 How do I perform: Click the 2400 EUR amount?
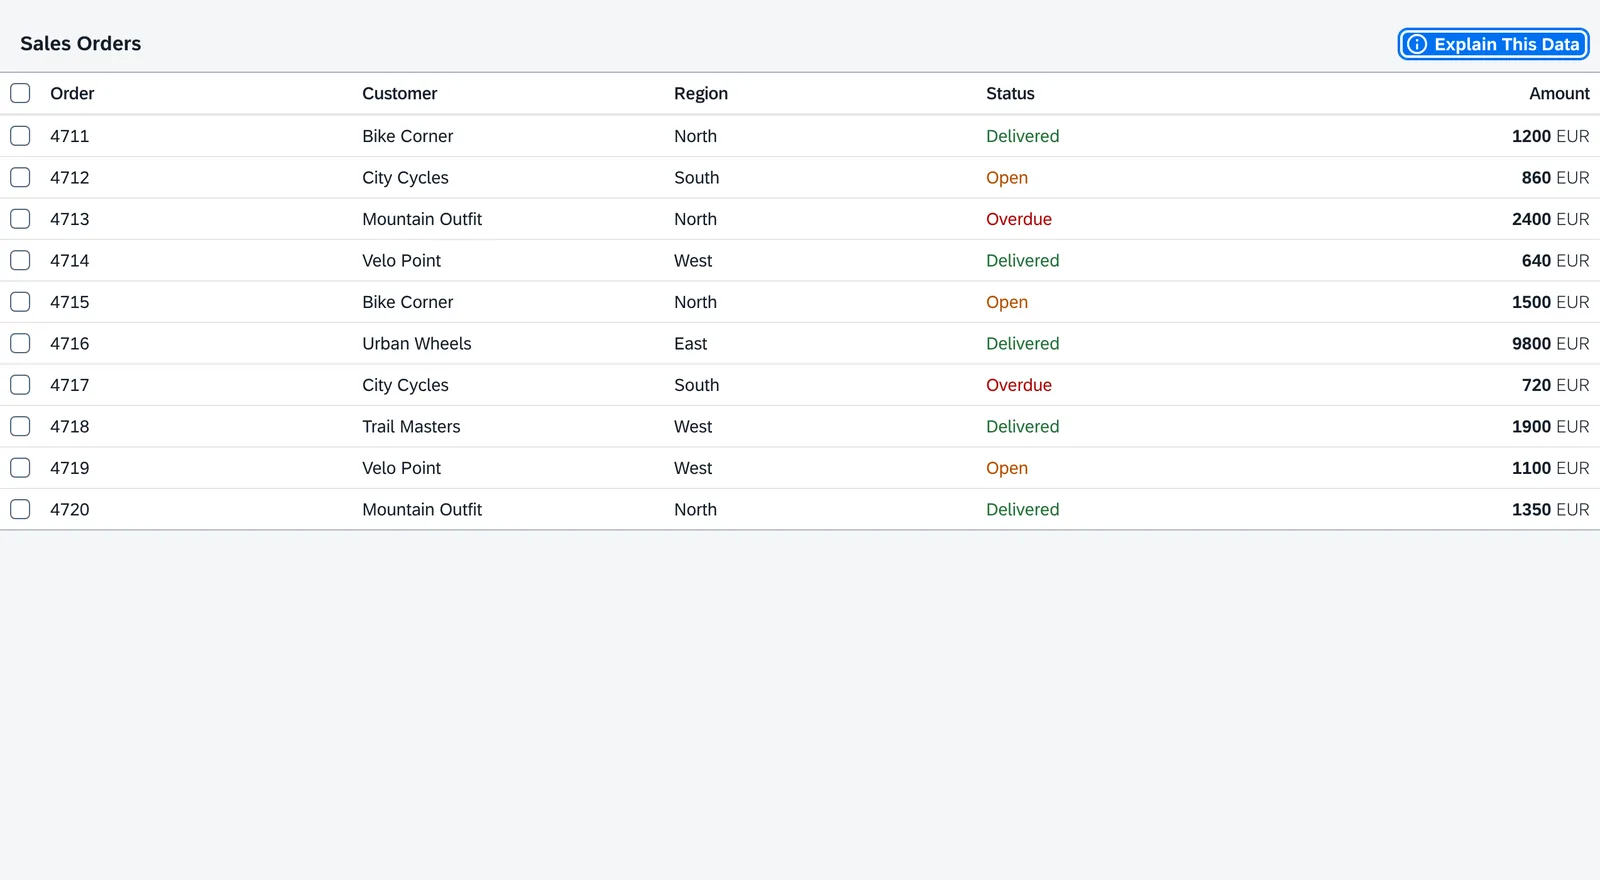click(1550, 219)
